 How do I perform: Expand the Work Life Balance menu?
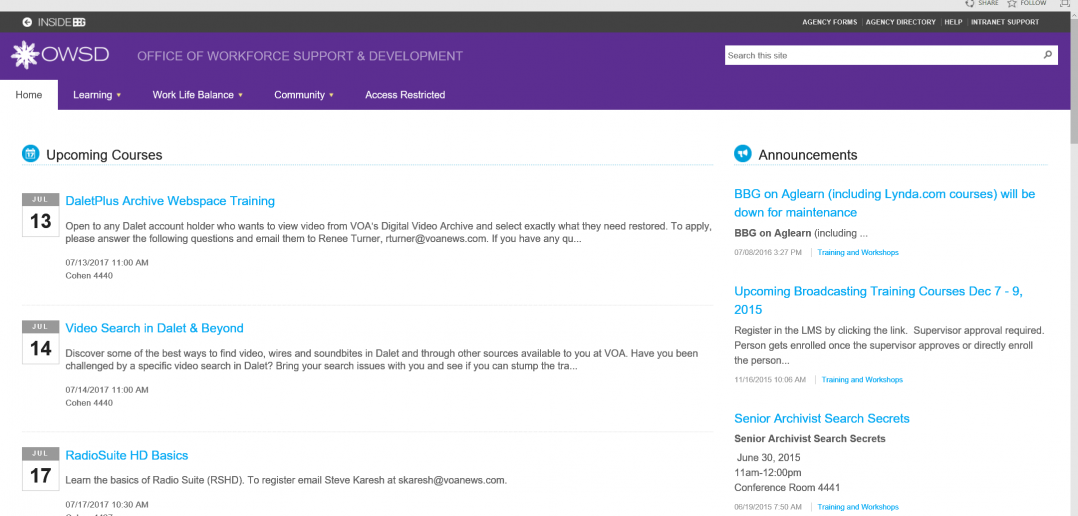point(197,95)
